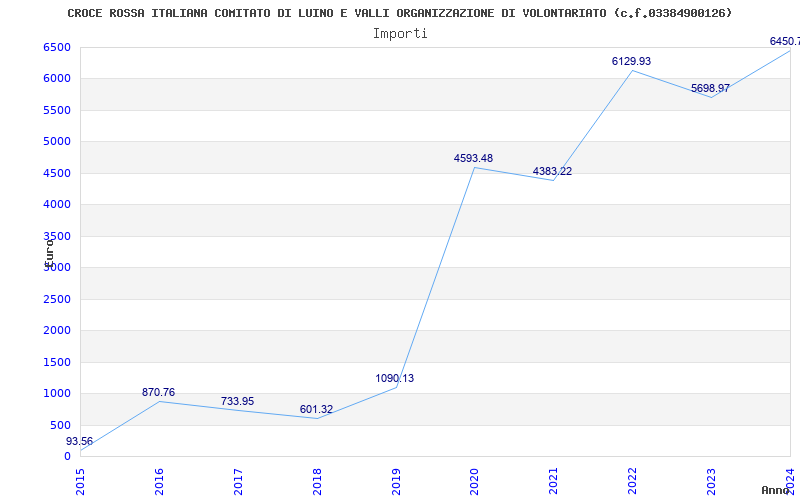The width and height of the screenshot is (800, 500).
Task: Select the 2023 year label
Action: click(x=711, y=482)
